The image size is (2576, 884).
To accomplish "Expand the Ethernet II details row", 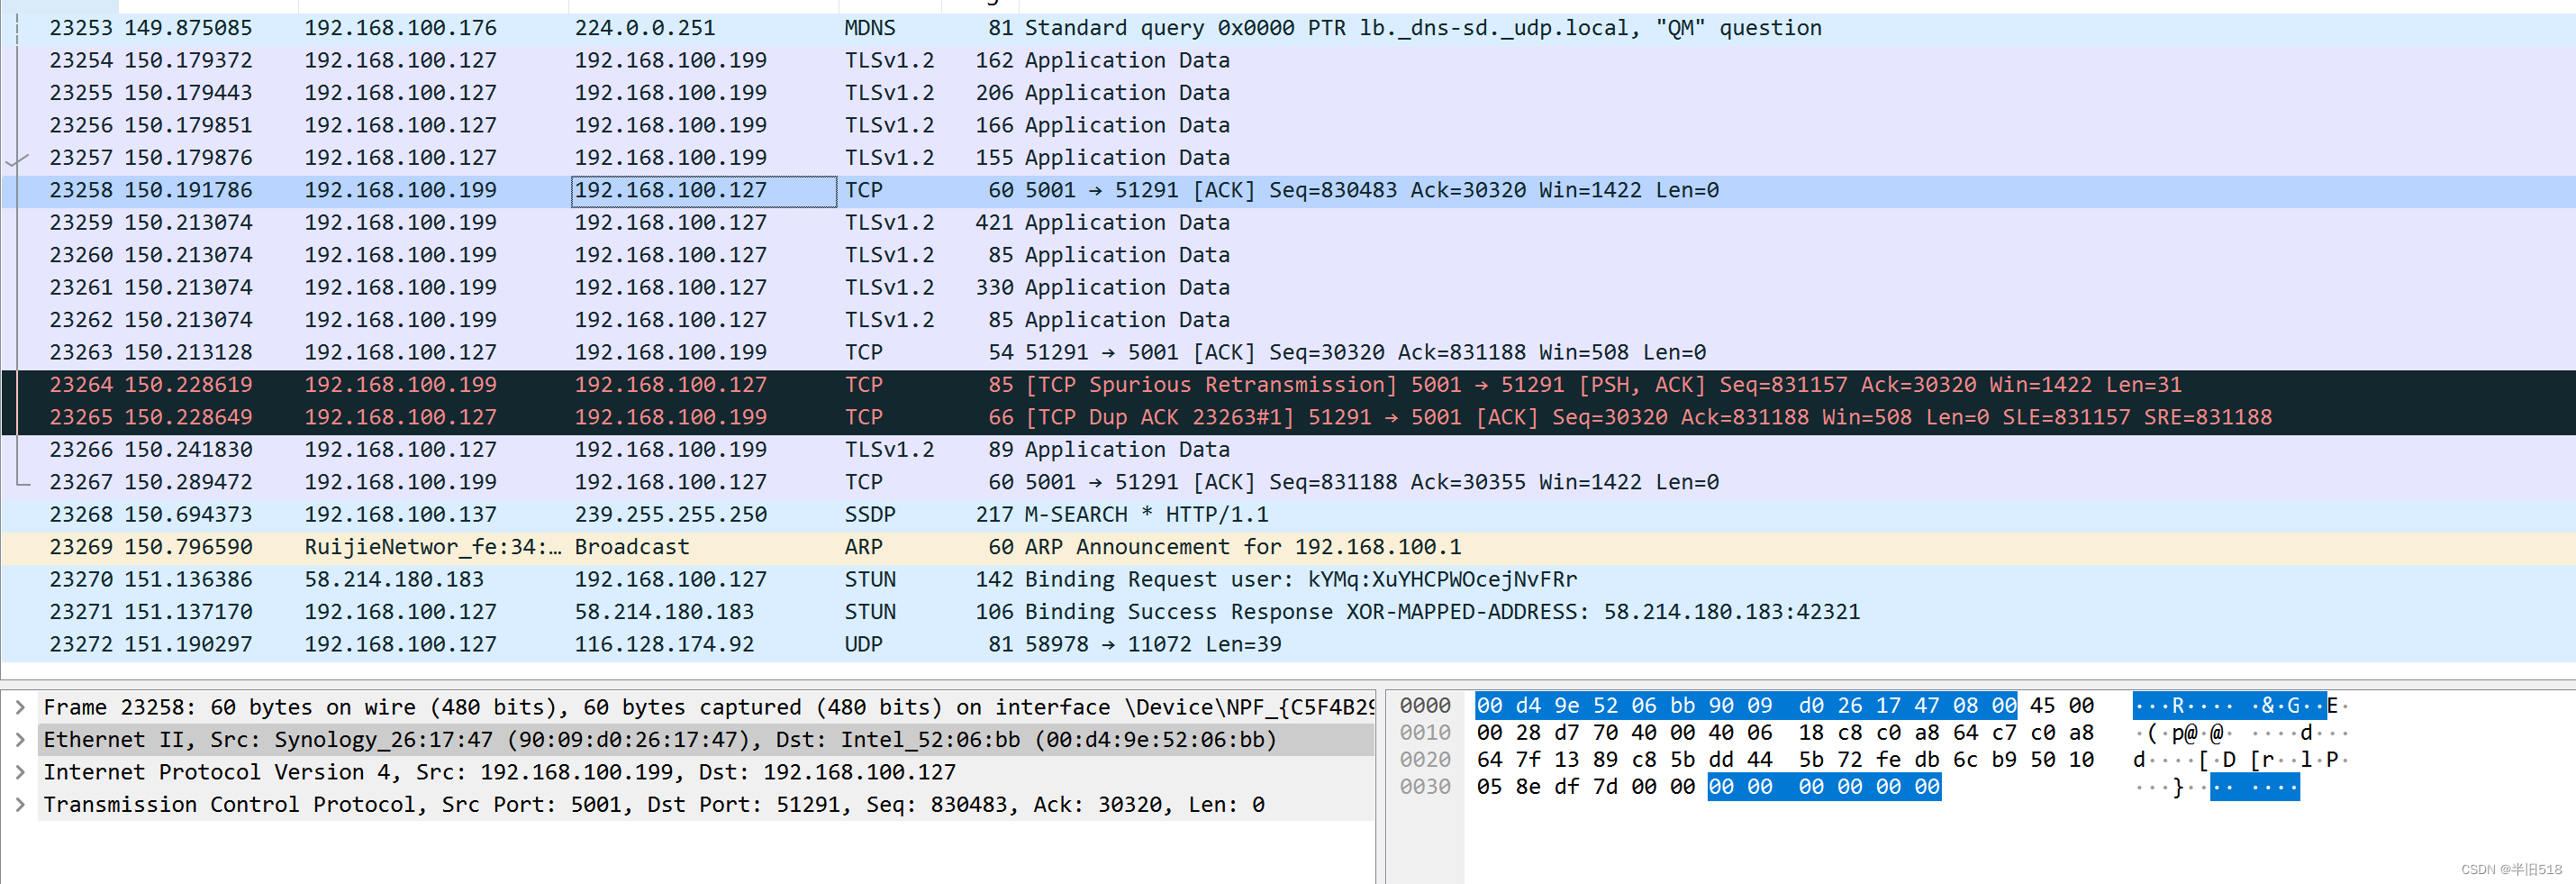I will click(20, 740).
